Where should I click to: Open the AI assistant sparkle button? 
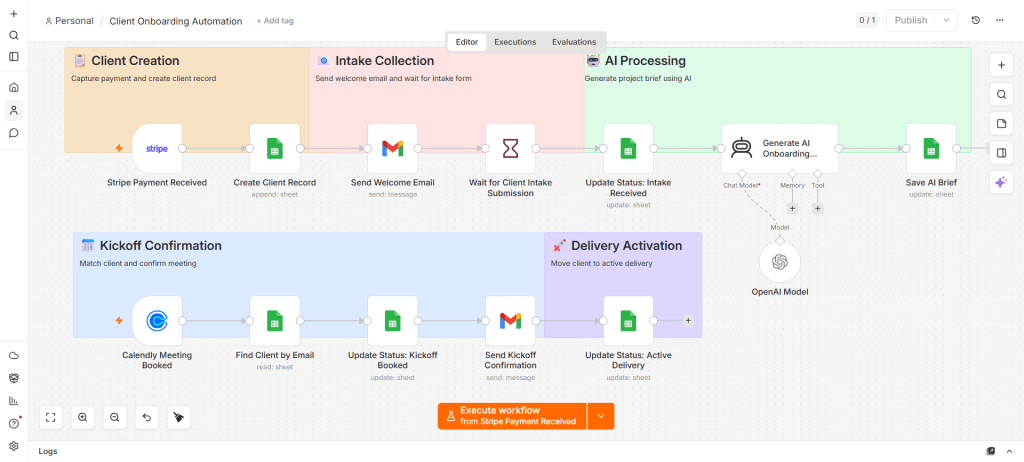pyautogui.click(x=1001, y=183)
